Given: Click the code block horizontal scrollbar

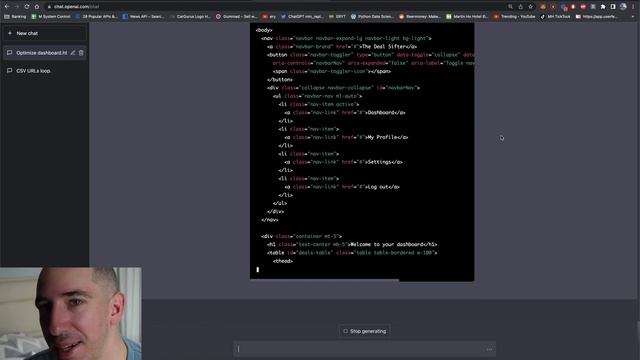Looking at the screenshot, I should tap(324, 280).
